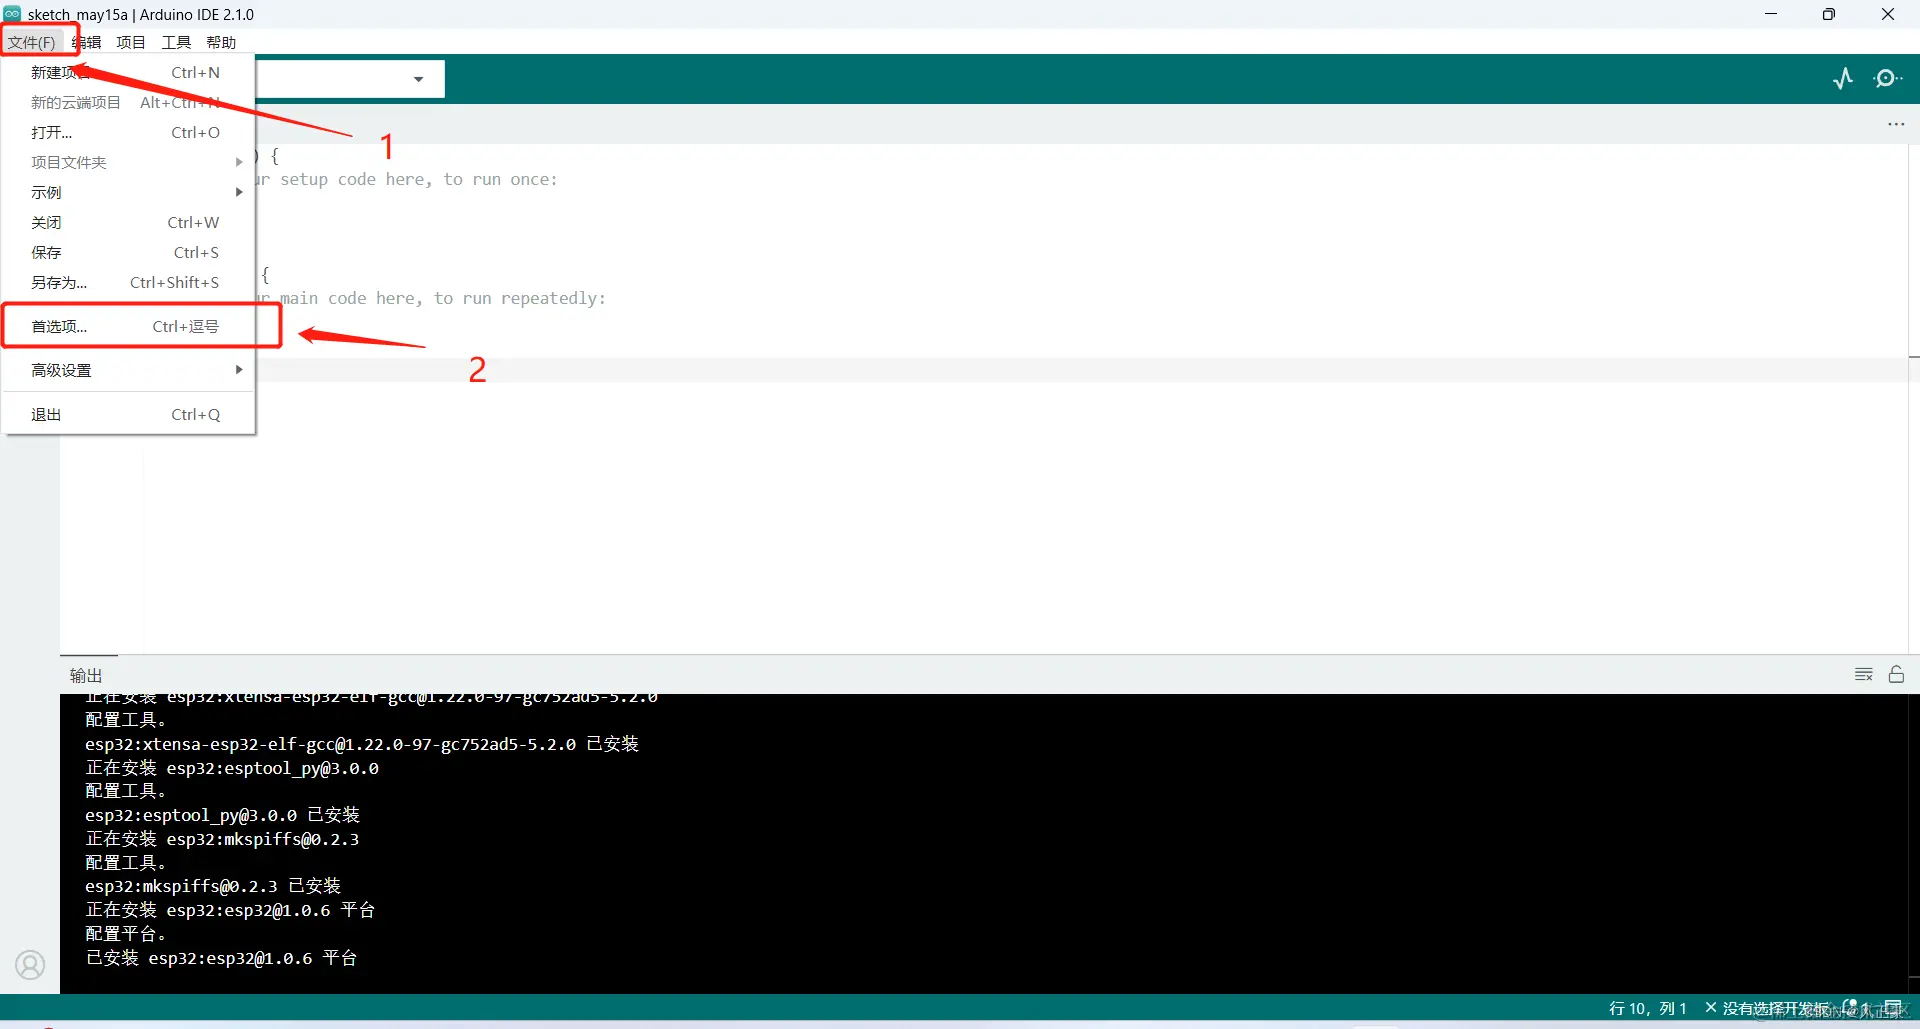Open the 工具 menu
The width and height of the screenshot is (1920, 1029).
pos(176,42)
